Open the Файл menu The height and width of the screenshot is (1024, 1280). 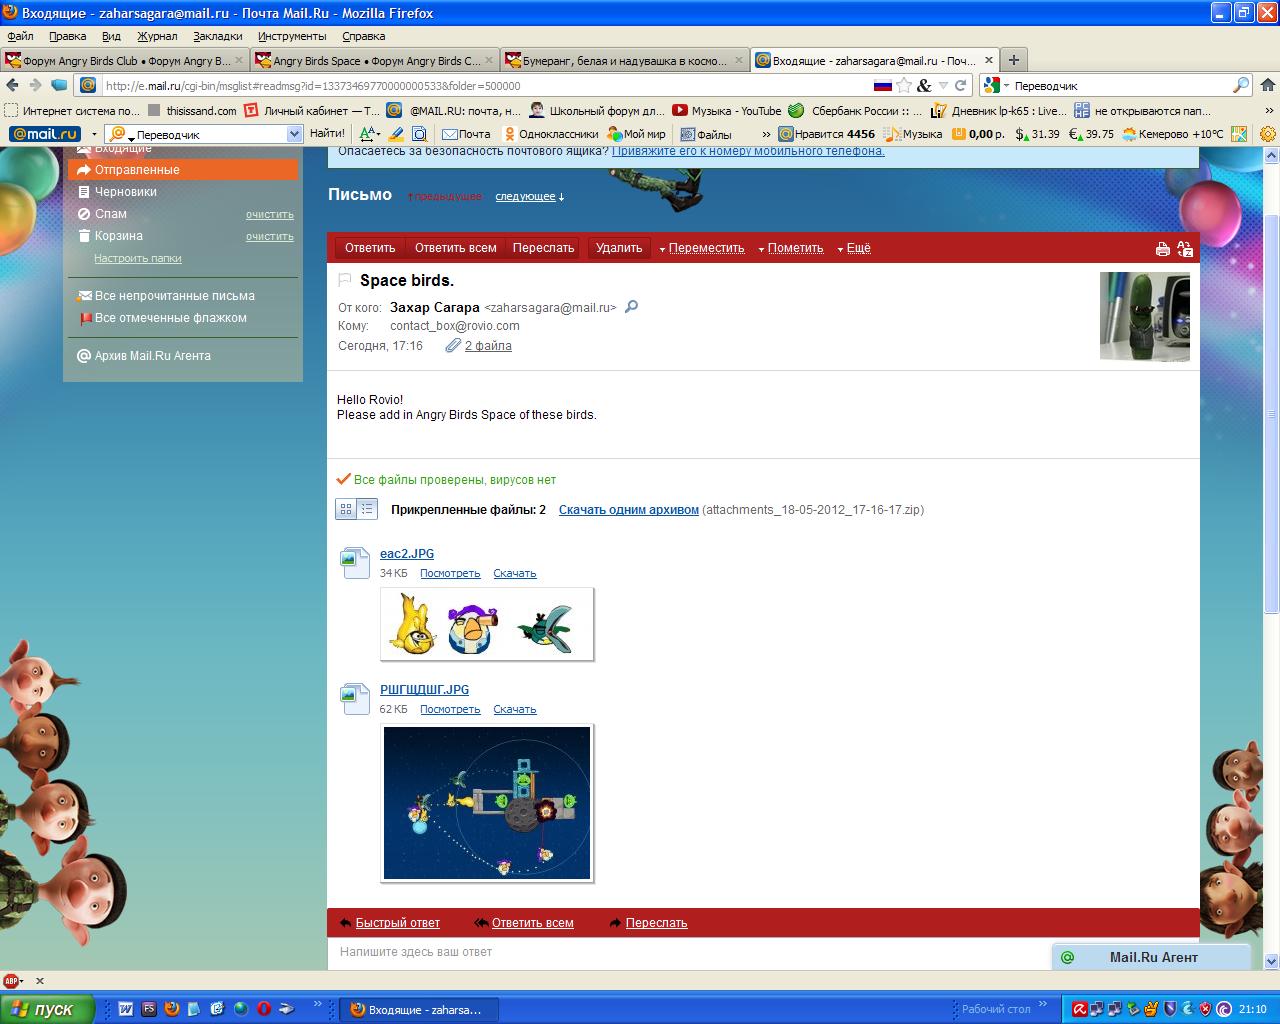[20, 36]
